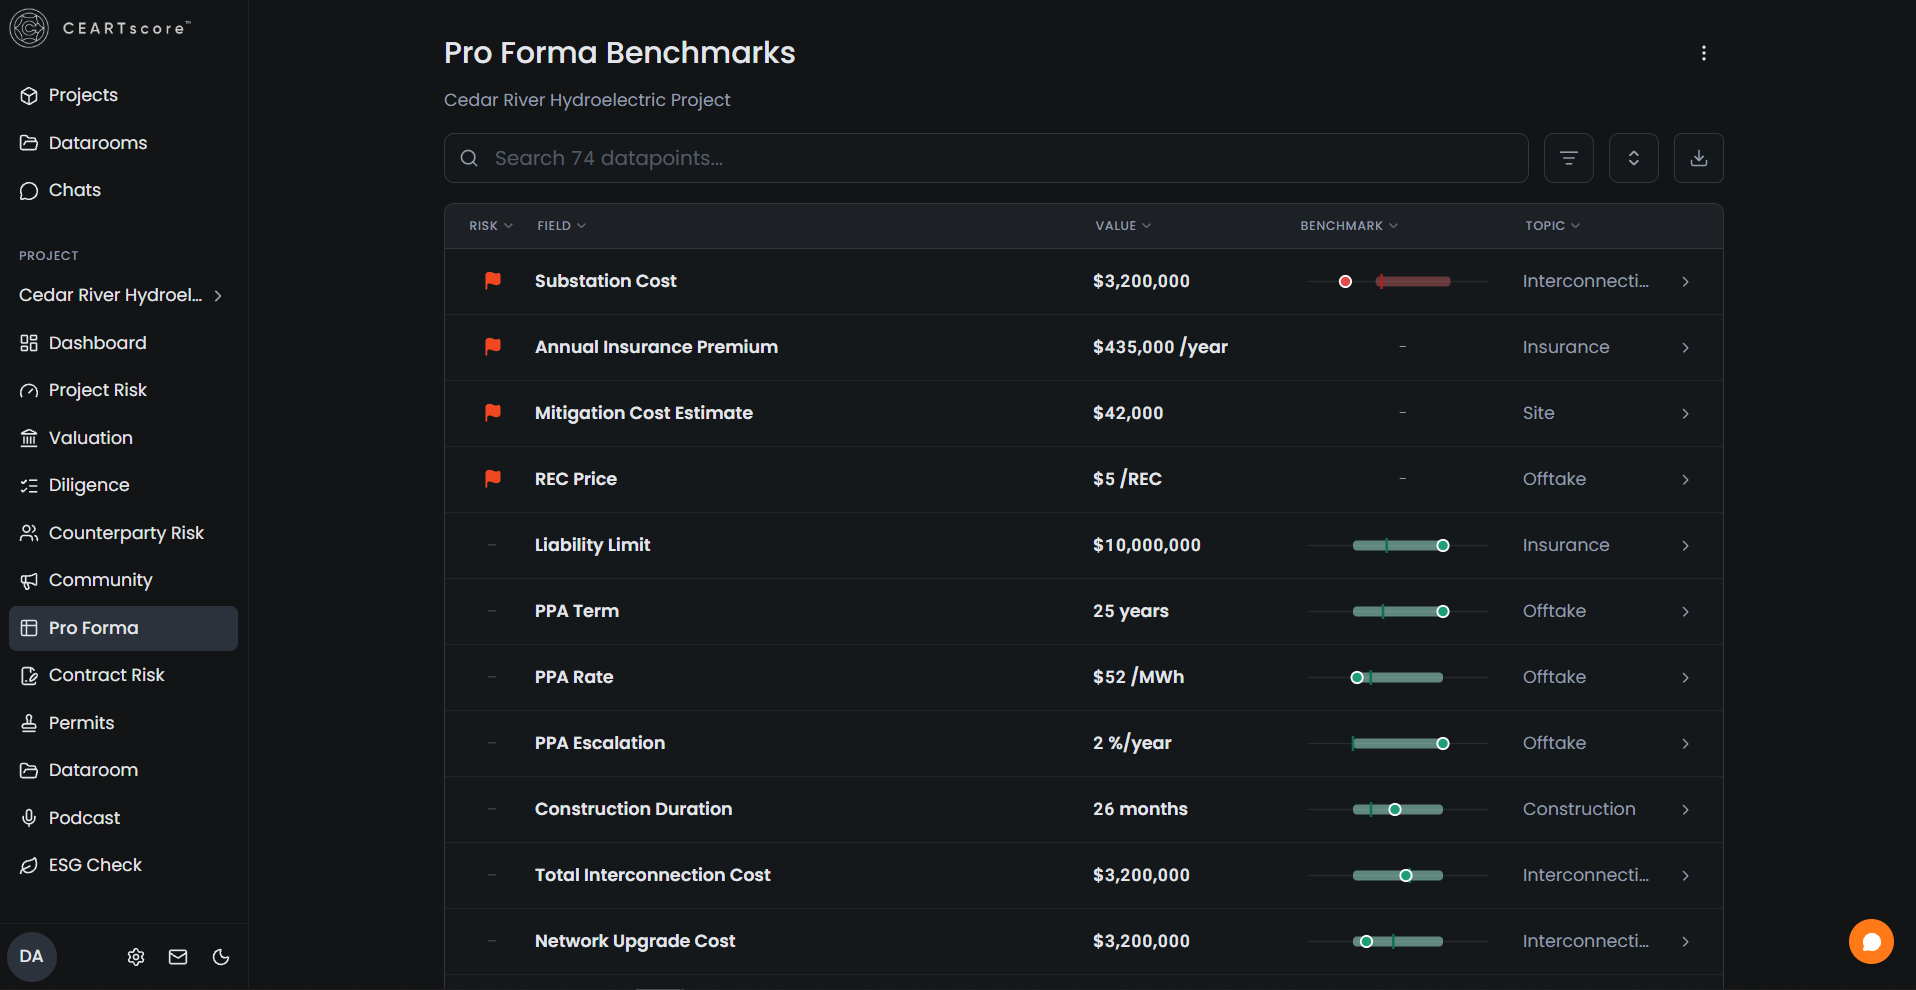
Task: Click the CEARTscore logo icon
Action: click(29, 28)
